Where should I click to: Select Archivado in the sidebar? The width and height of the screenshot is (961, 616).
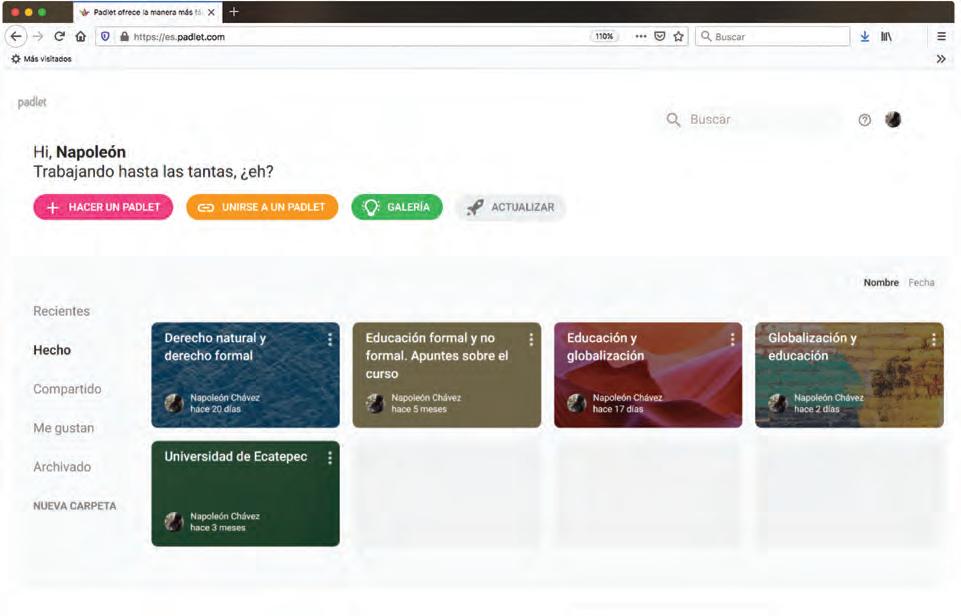pos(62,467)
